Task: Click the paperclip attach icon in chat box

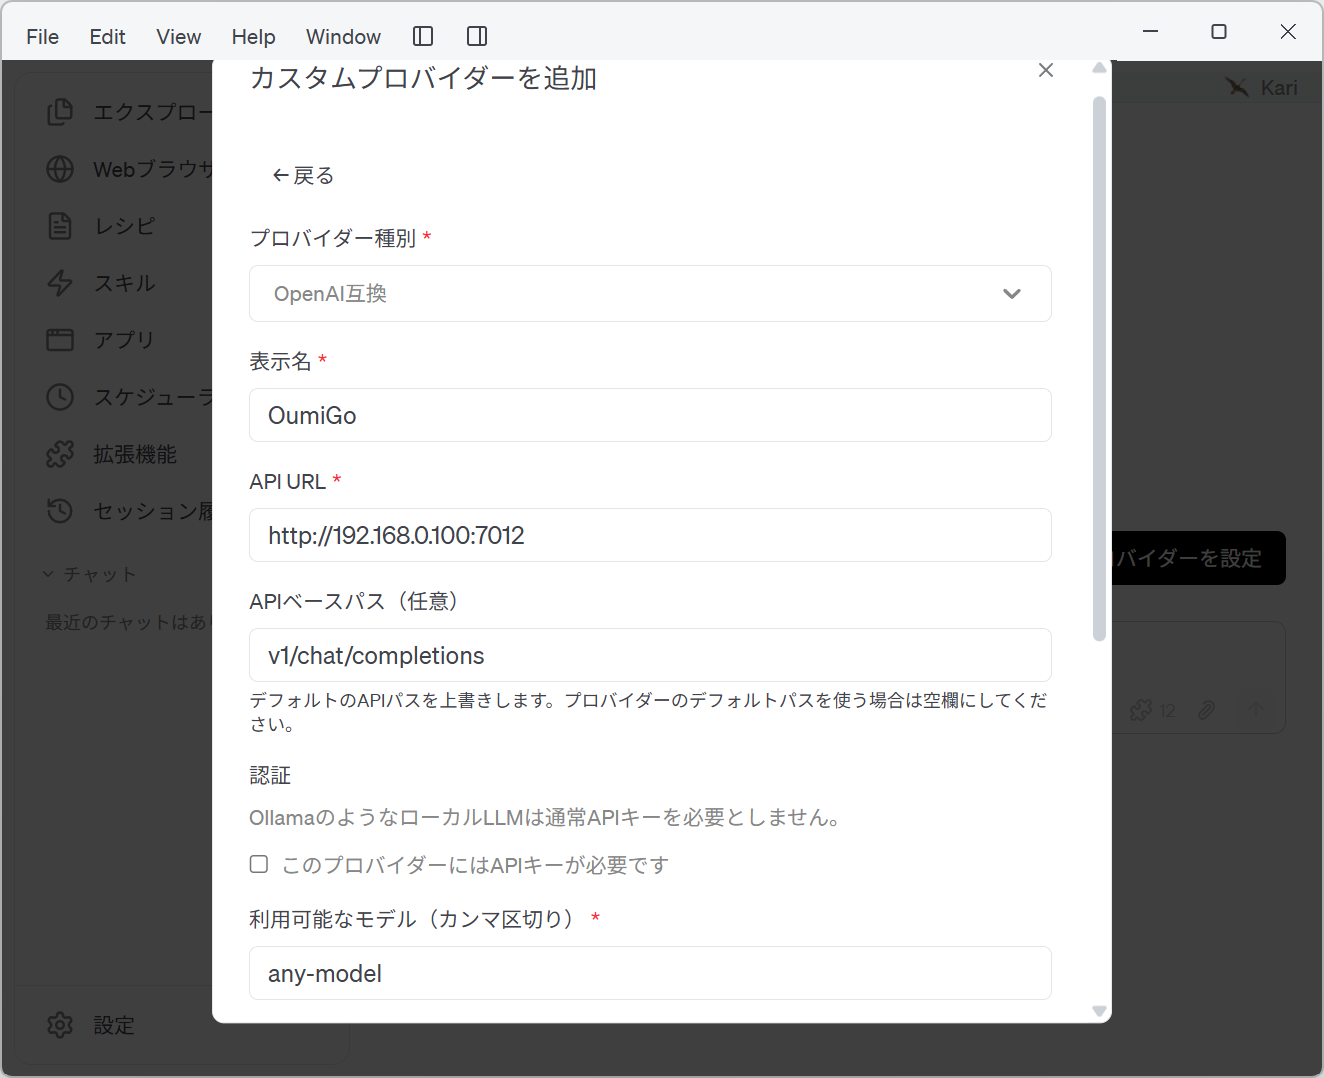Action: pyautogui.click(x=1207, y=710)
